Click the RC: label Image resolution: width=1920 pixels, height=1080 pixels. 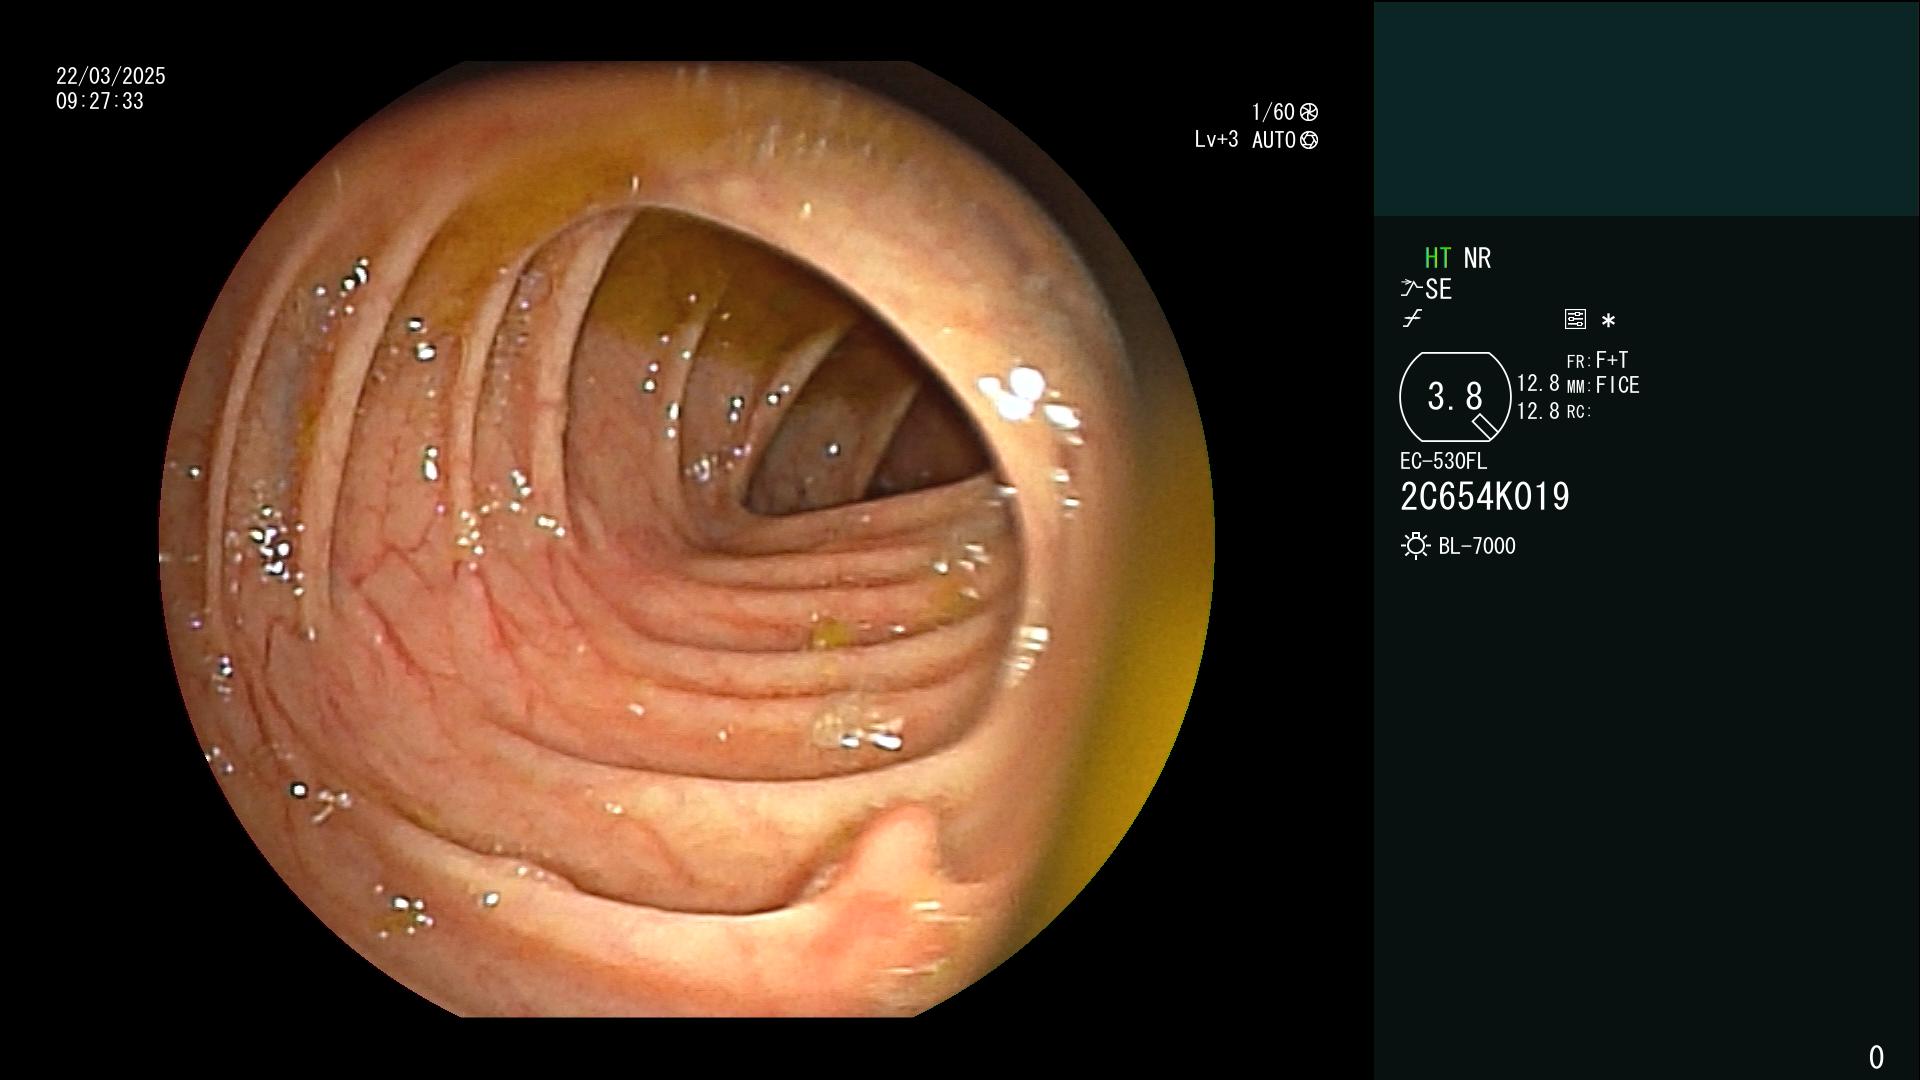click(1578, 412)
